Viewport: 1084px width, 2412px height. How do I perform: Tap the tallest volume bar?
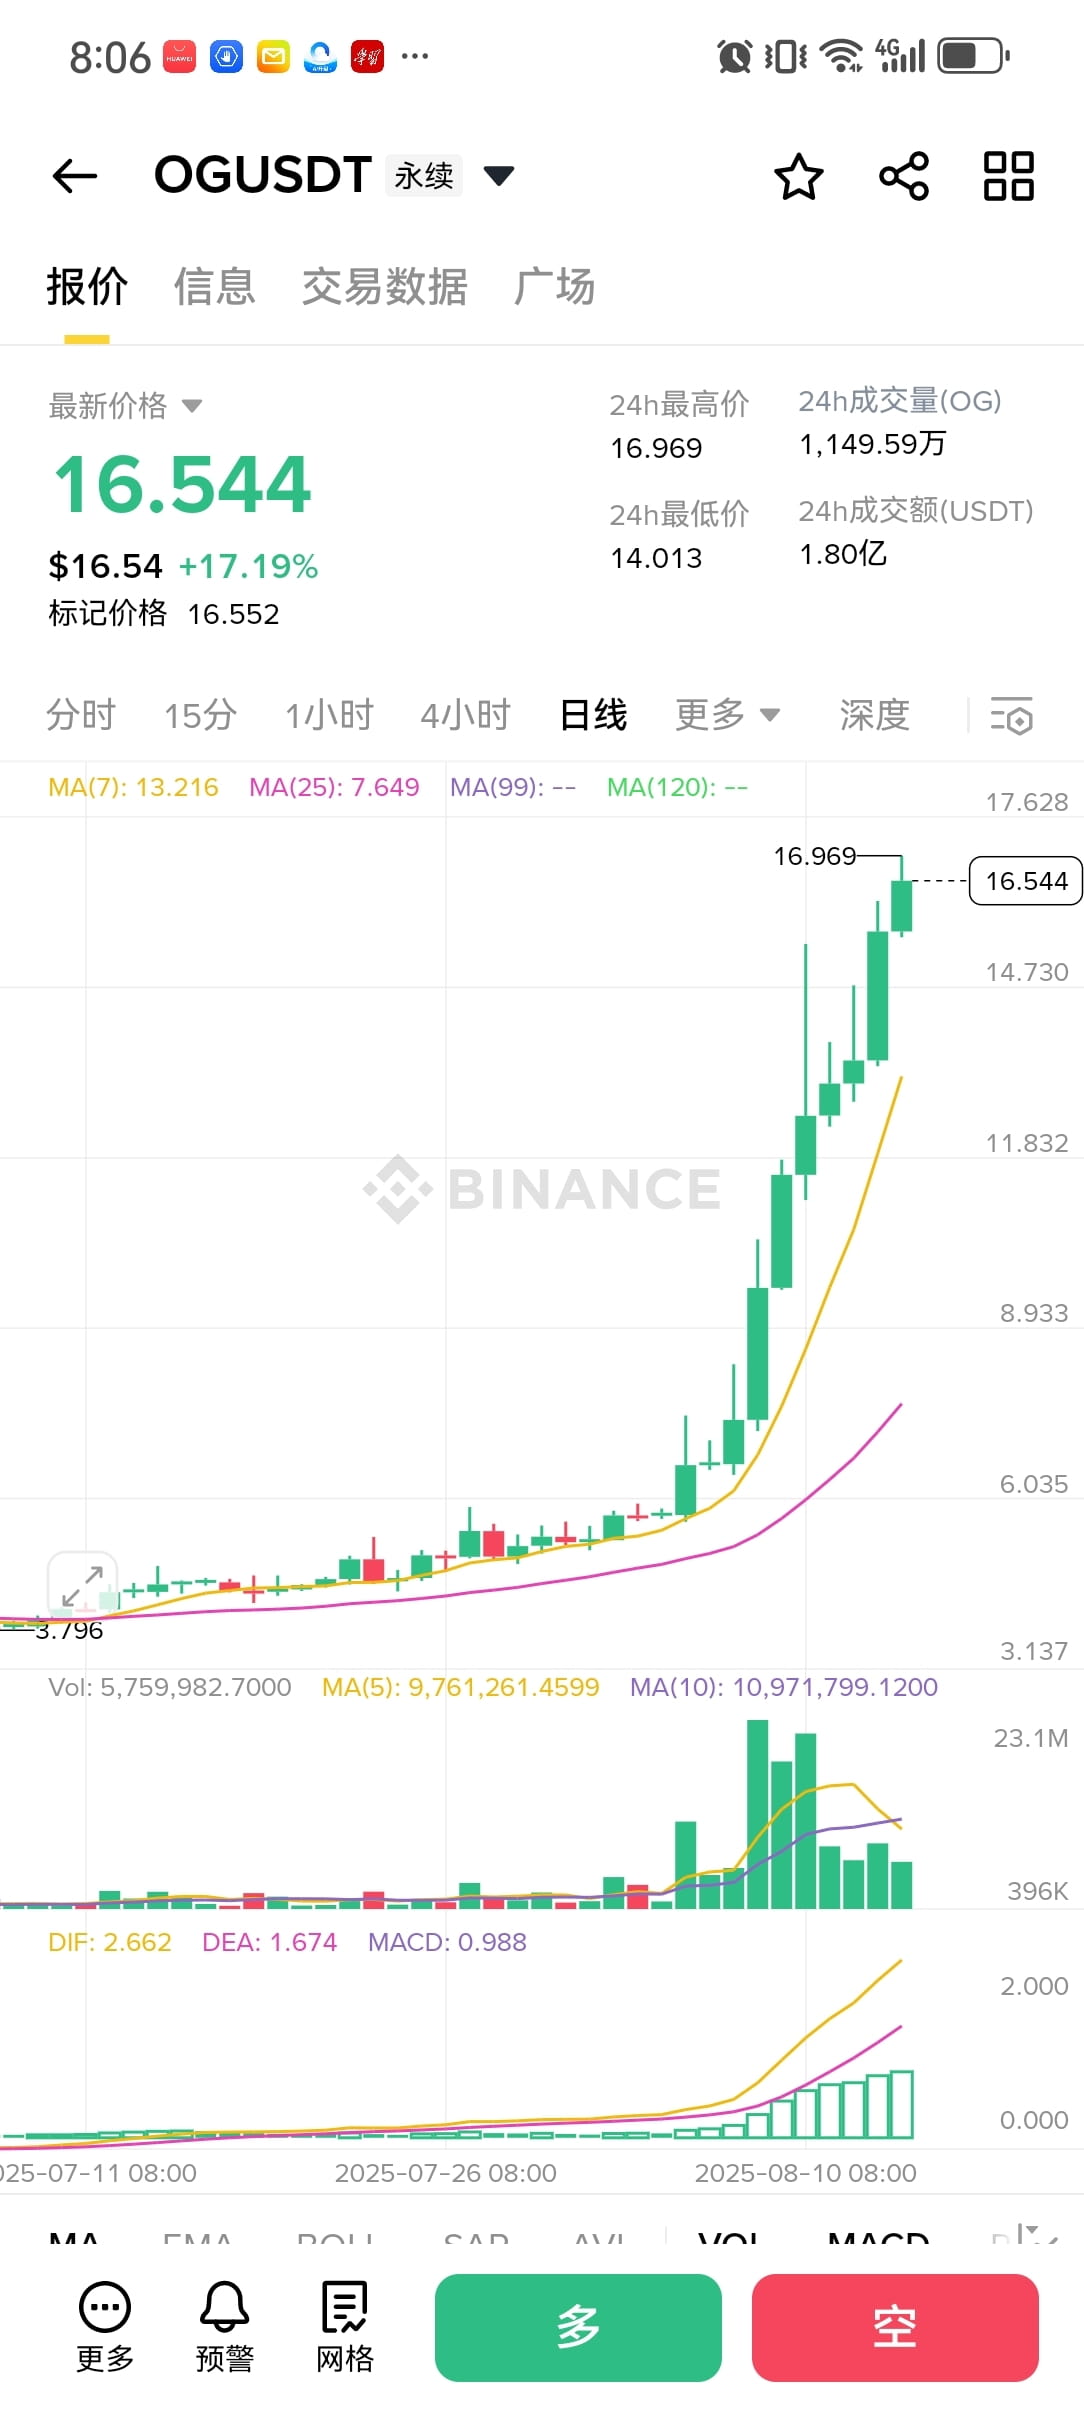tap(758, 1814)
